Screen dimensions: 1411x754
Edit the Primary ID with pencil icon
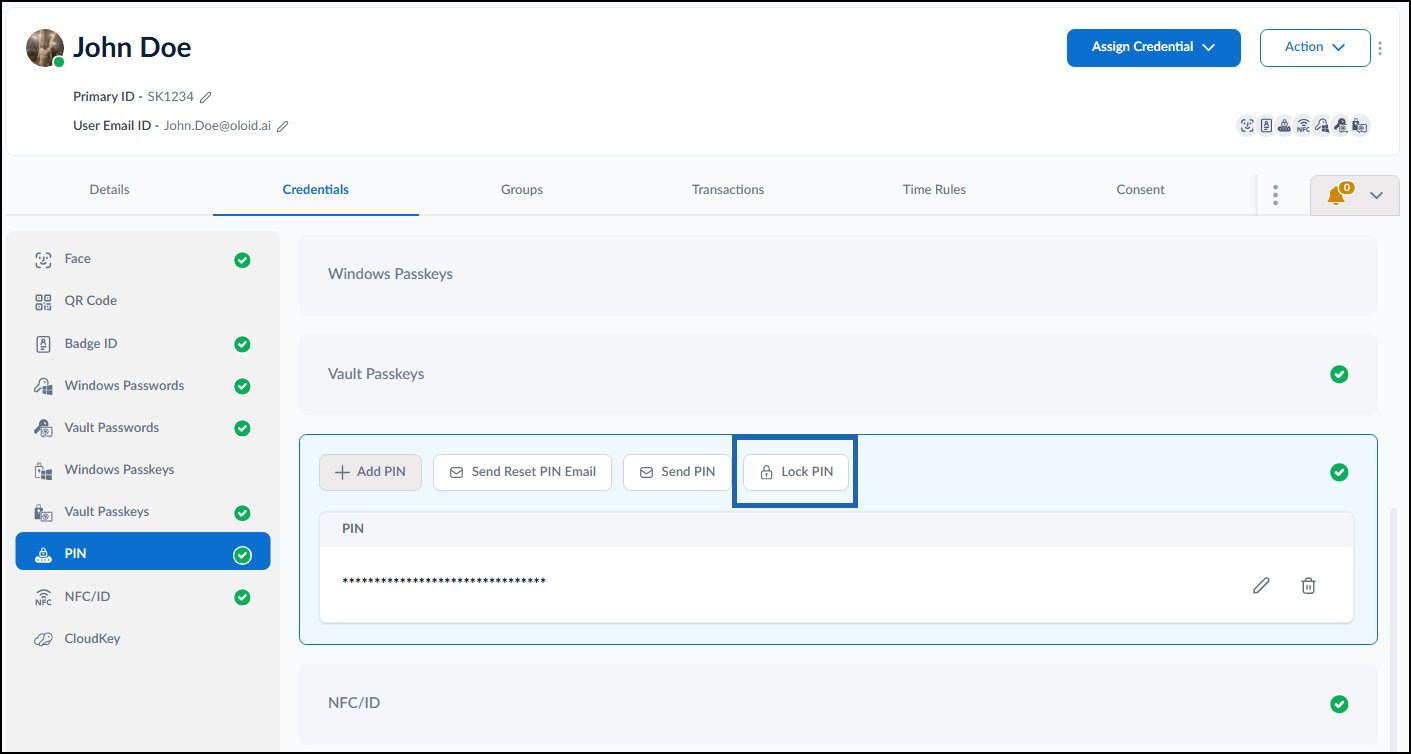(x=206, y=97)
